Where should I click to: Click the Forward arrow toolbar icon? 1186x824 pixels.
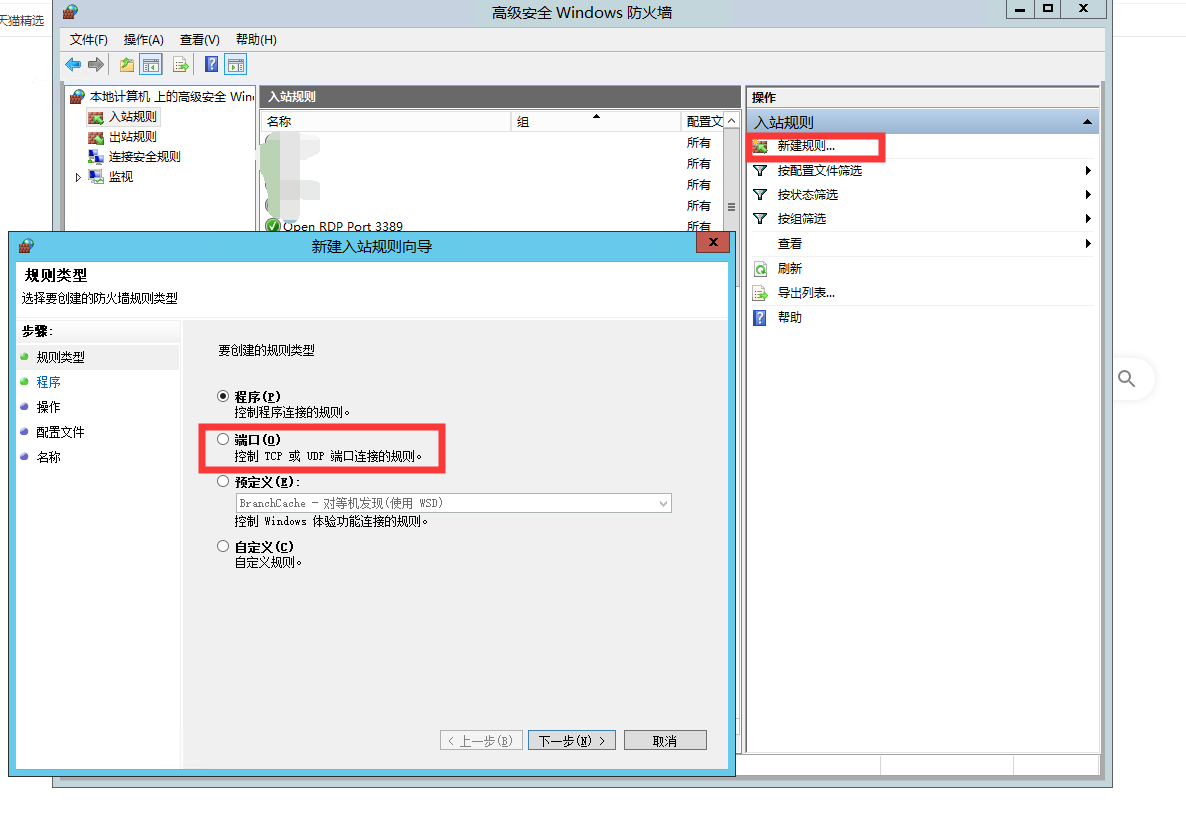[x=95, y=64]
